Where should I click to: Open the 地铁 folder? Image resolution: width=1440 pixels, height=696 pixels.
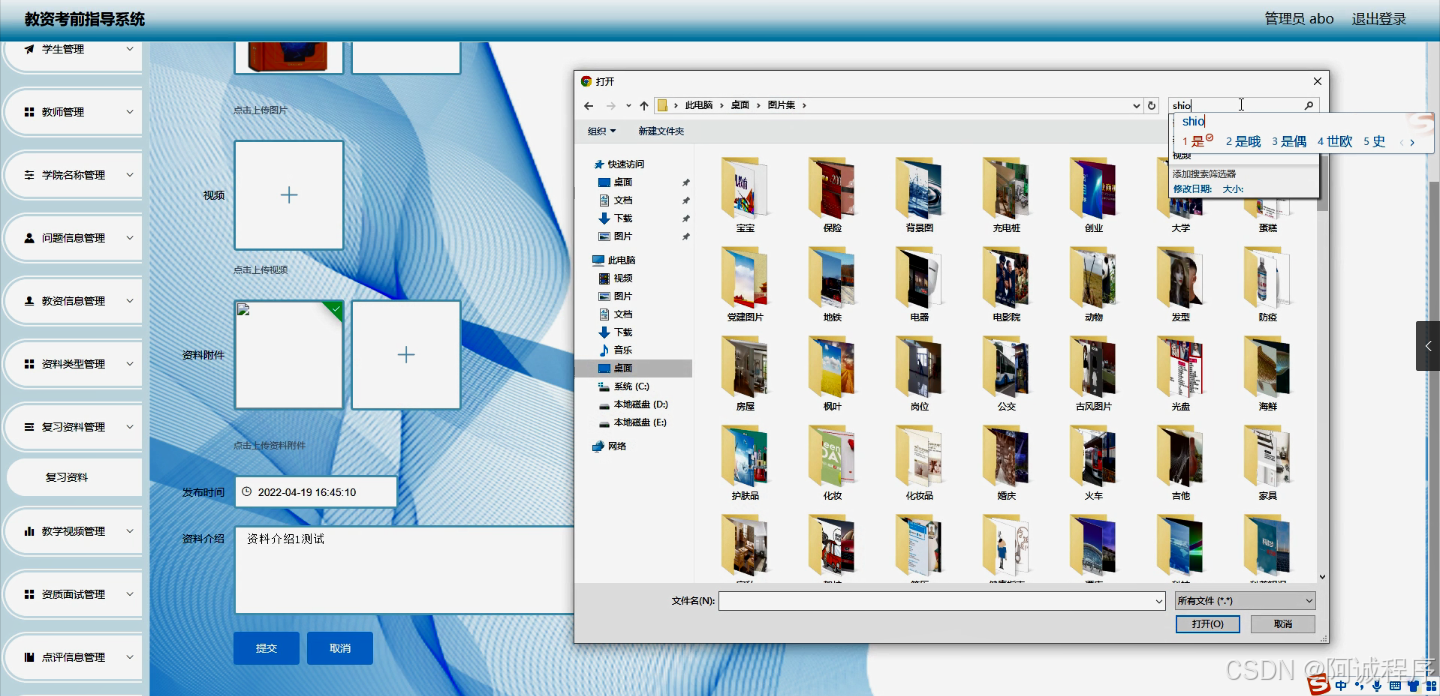832,284
